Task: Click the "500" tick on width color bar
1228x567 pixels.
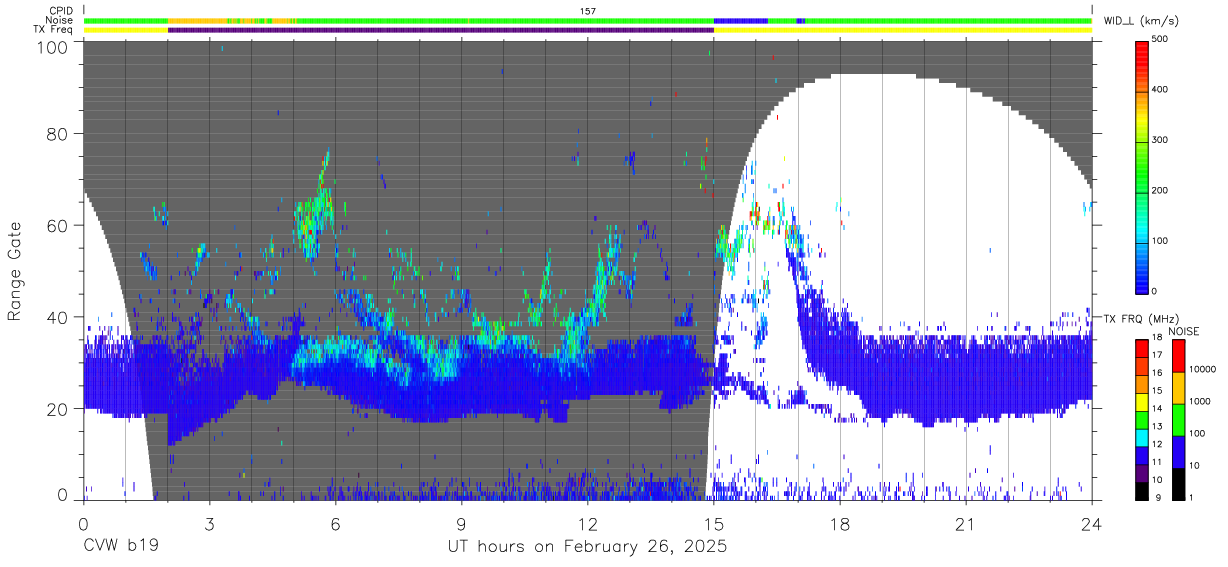Action: pos(1162,40)
